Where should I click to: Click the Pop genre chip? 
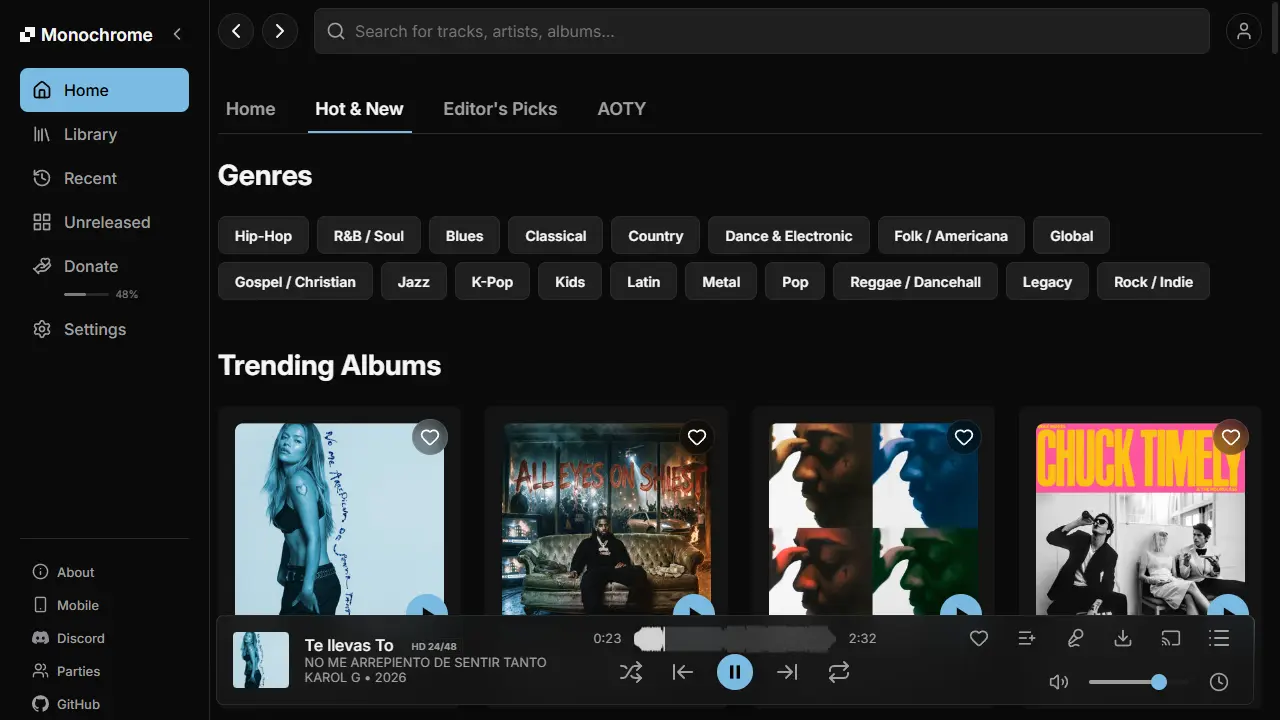click(x=795, y=282)
